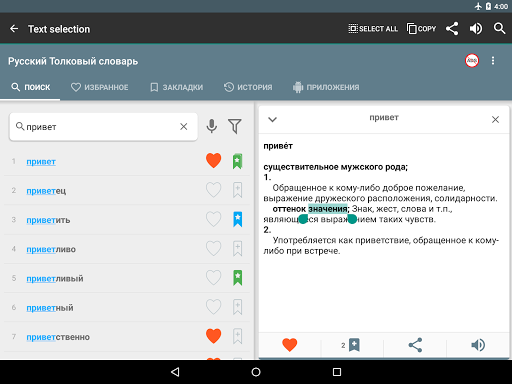
Task: Add bookmark for приветливо
Action: [237, 249]
